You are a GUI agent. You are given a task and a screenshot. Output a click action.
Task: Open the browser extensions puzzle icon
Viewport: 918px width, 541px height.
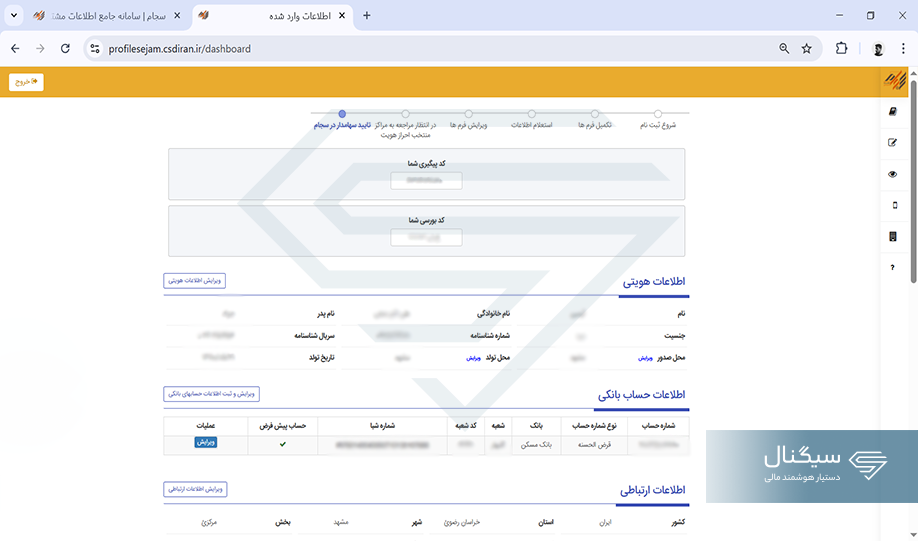tap(841, 48)
